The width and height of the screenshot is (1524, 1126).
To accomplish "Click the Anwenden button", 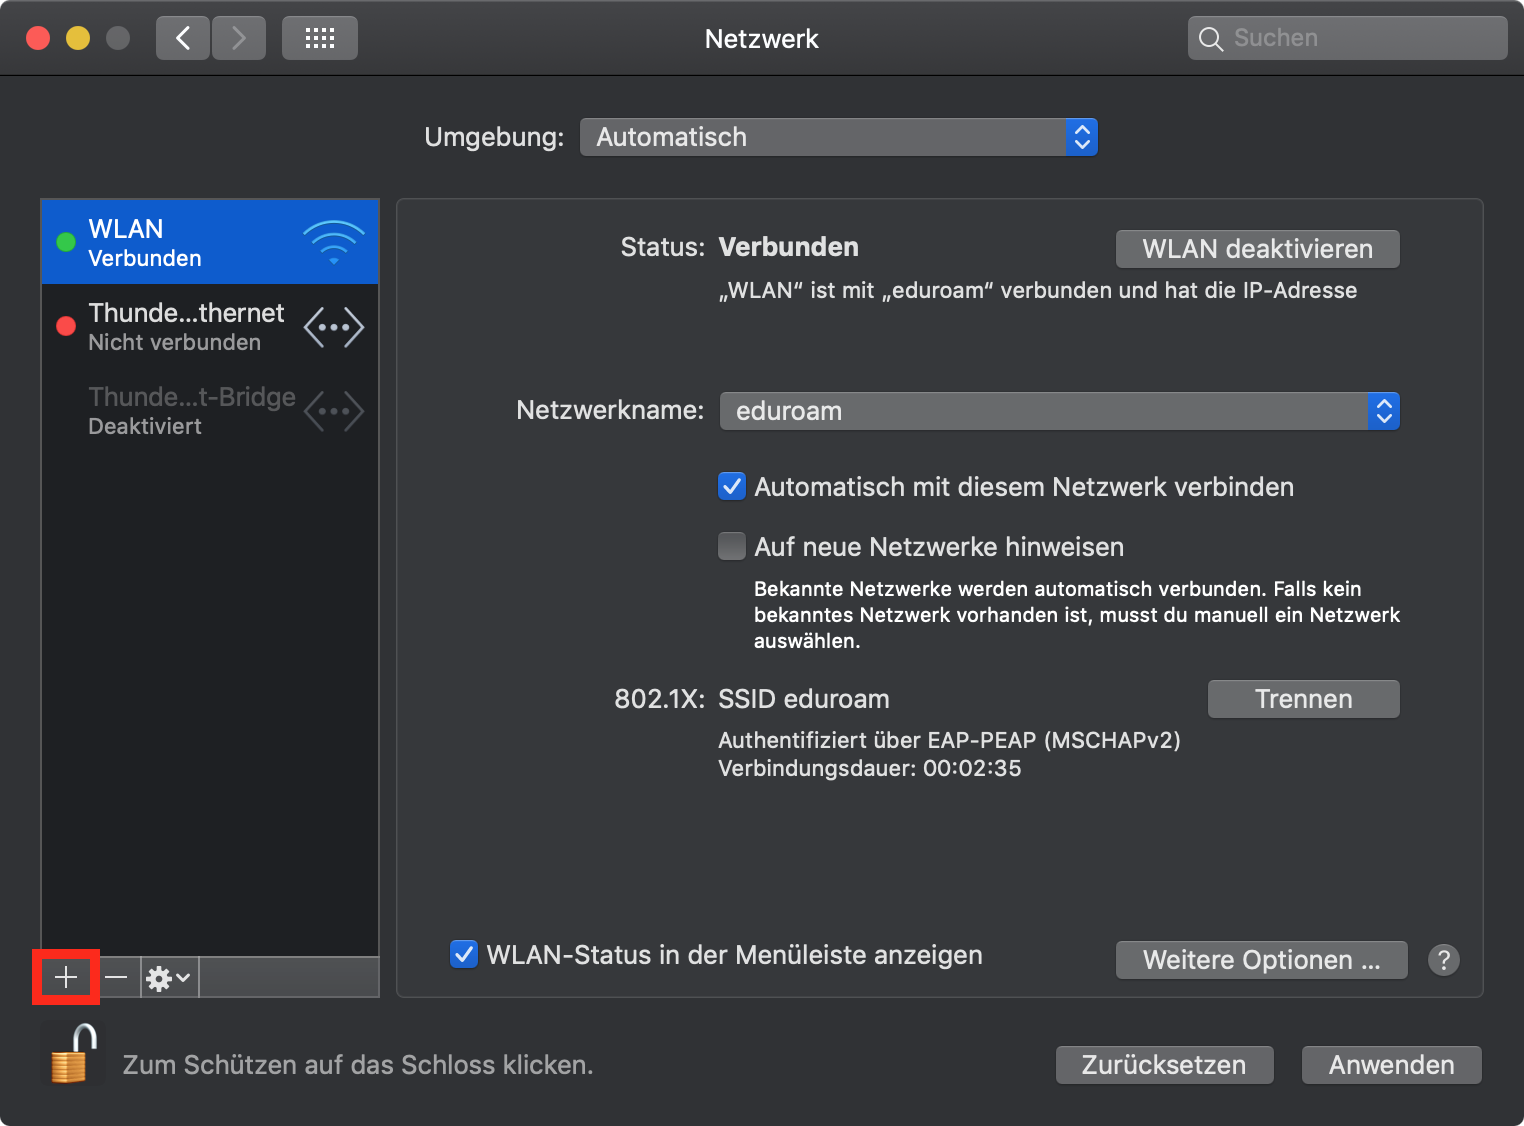I will click(1392, 1065).
